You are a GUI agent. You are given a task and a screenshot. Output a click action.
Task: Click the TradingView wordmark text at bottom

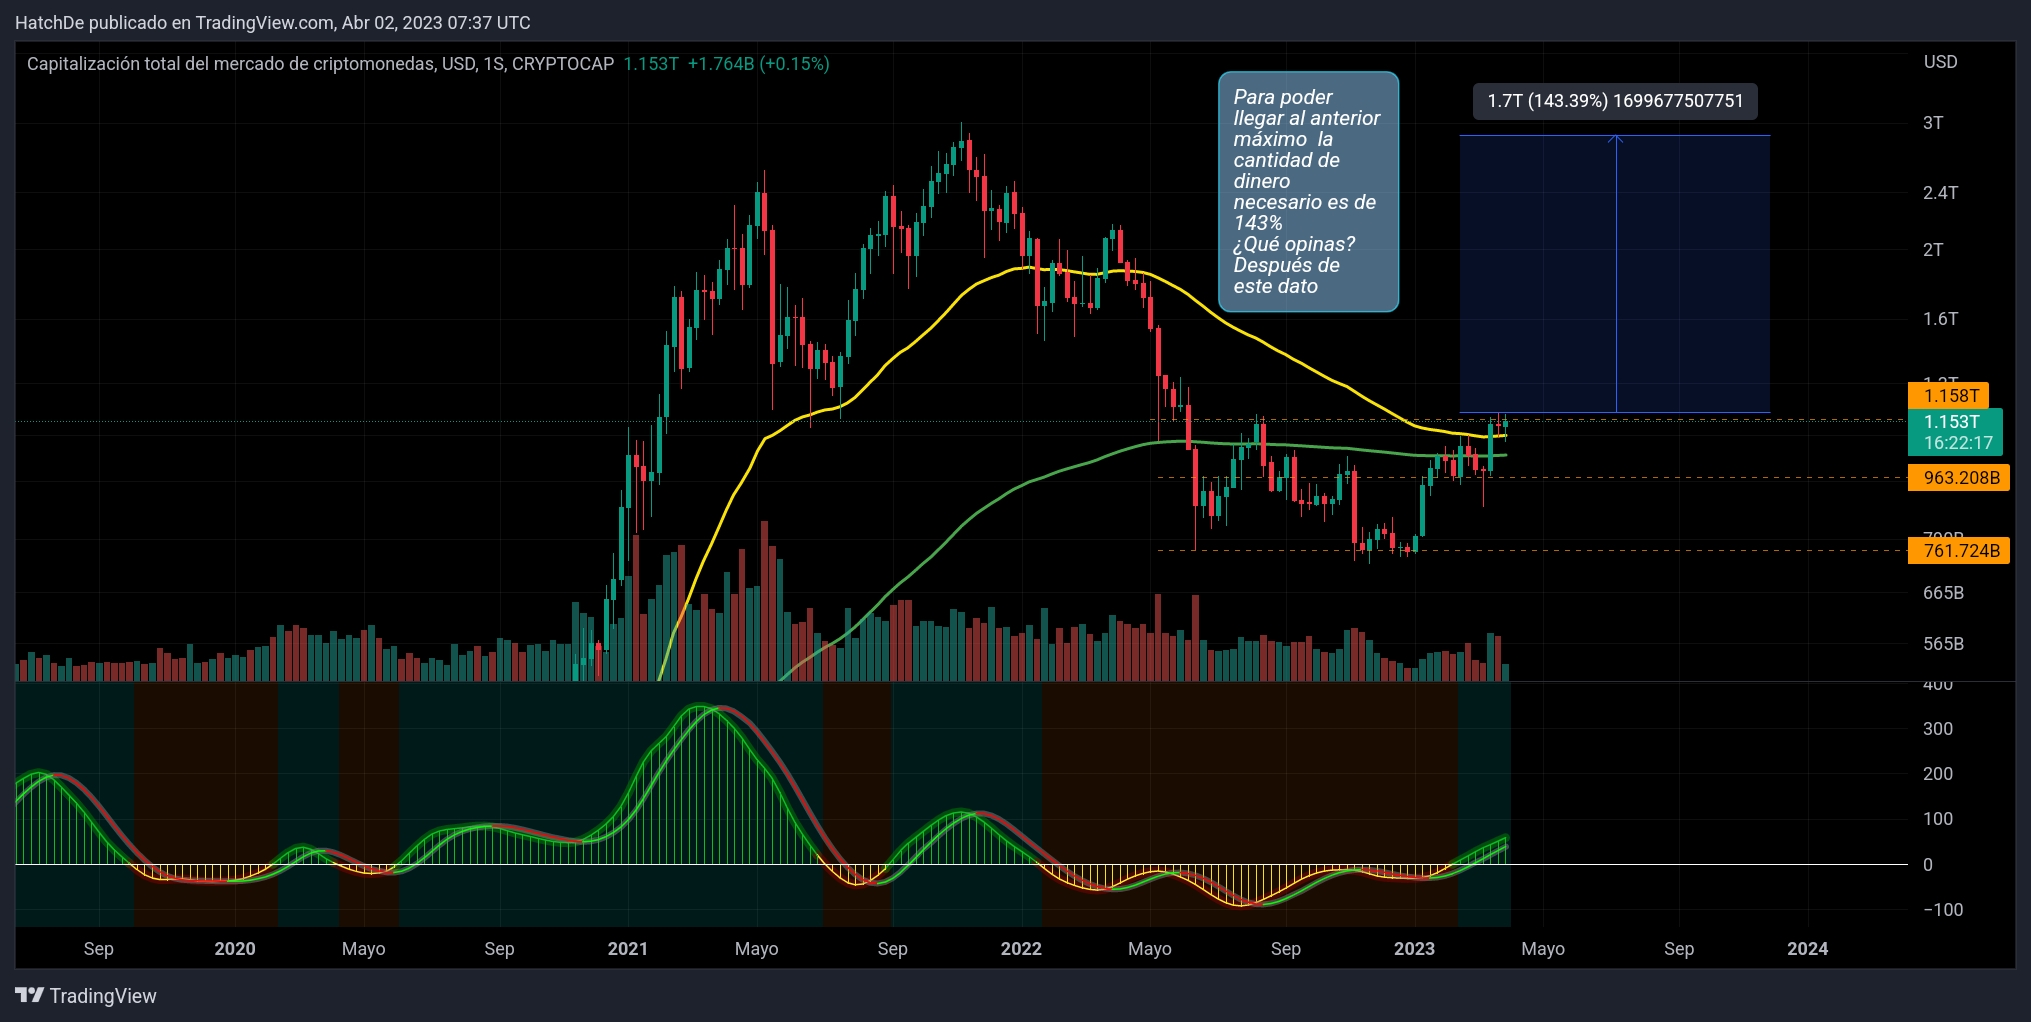pyautogui.click(x=103, y=996)
